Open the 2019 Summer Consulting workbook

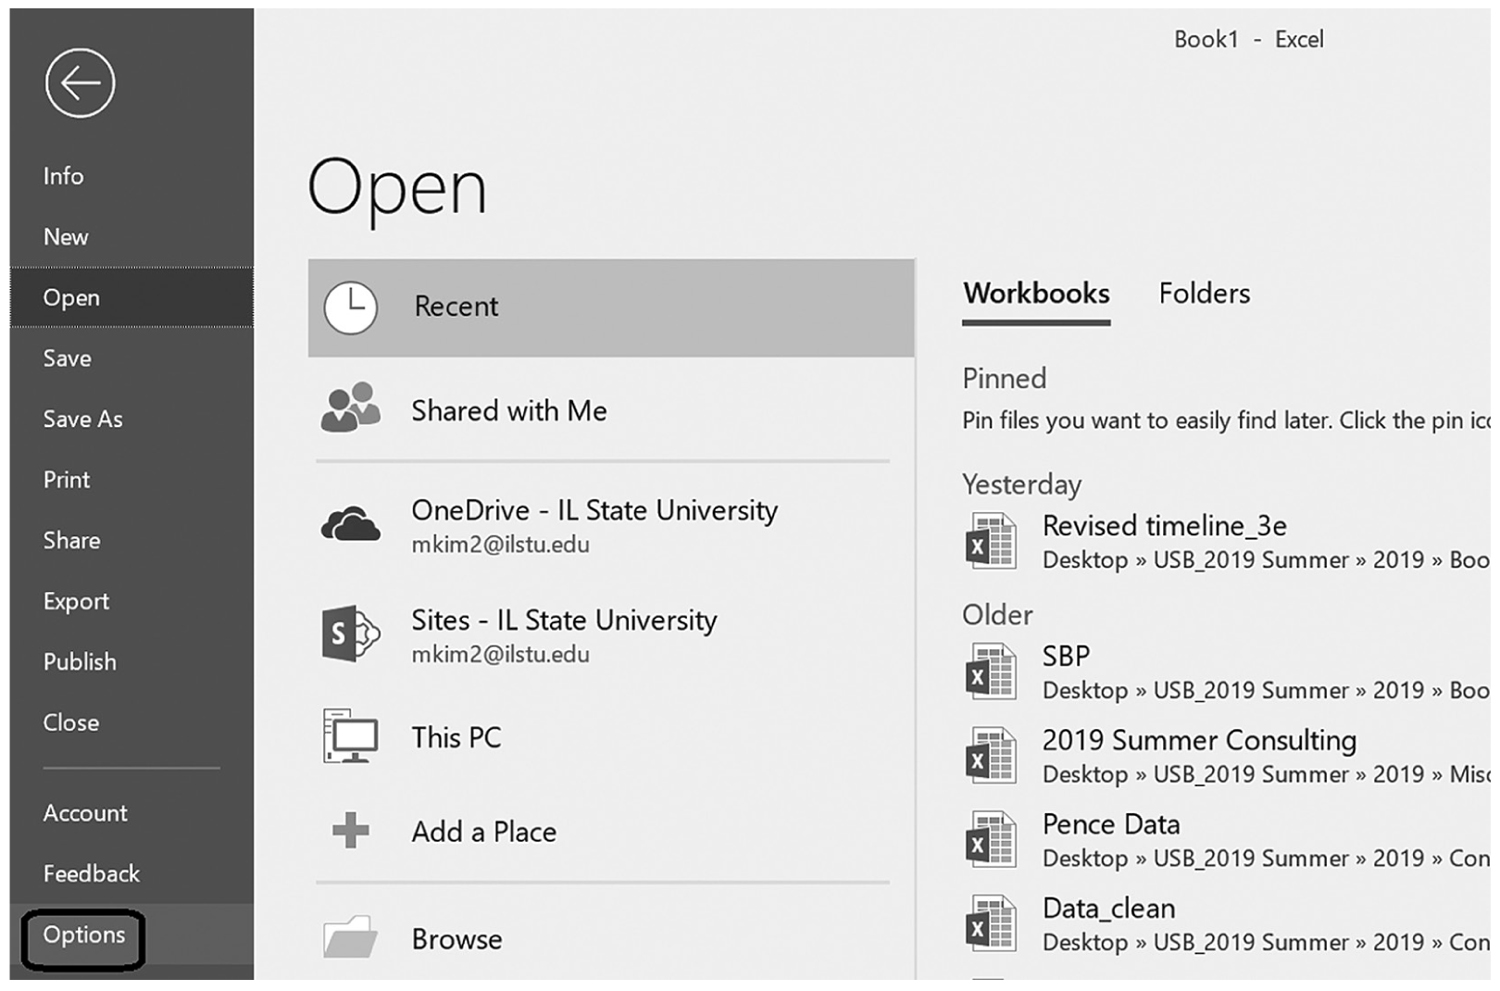(x=1226, y=756)
